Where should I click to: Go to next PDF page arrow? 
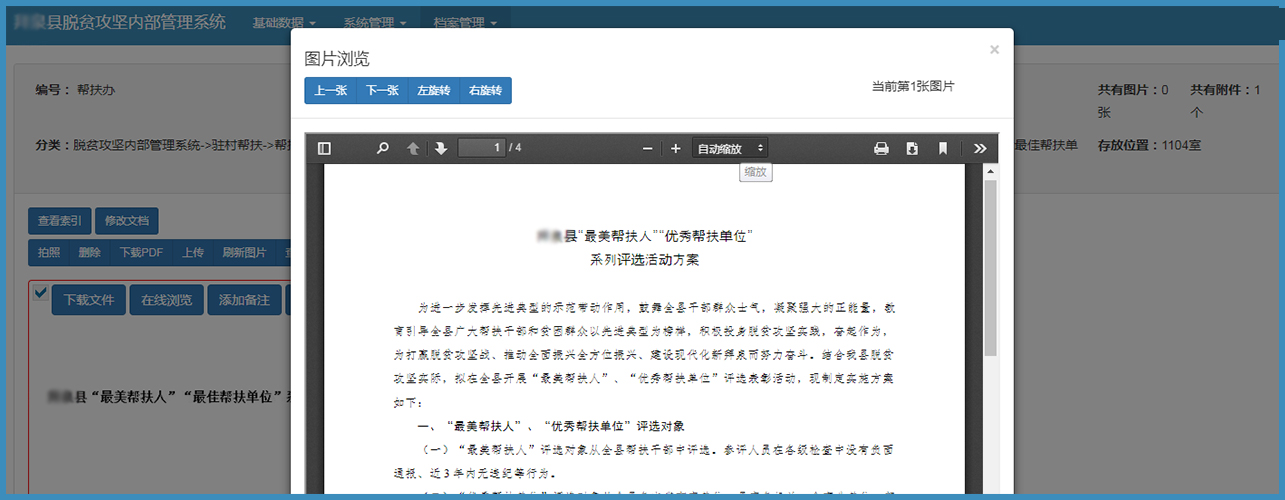coord(441,148)
